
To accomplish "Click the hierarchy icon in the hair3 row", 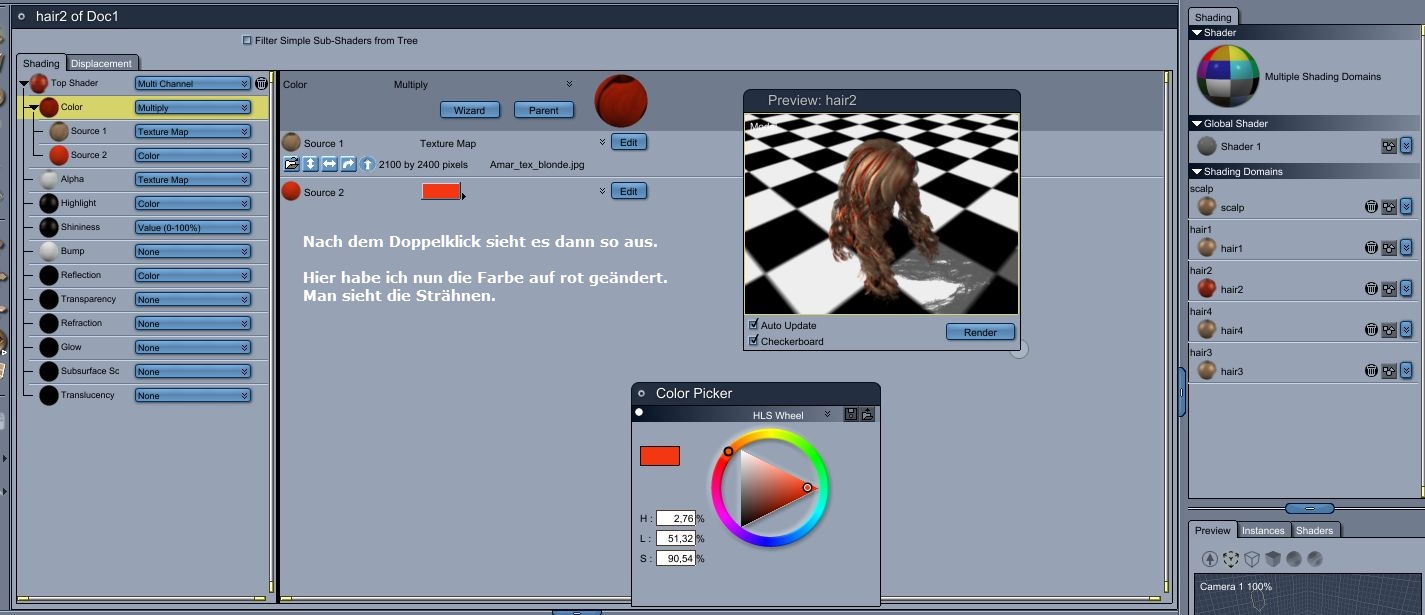I will (1389, 371).
